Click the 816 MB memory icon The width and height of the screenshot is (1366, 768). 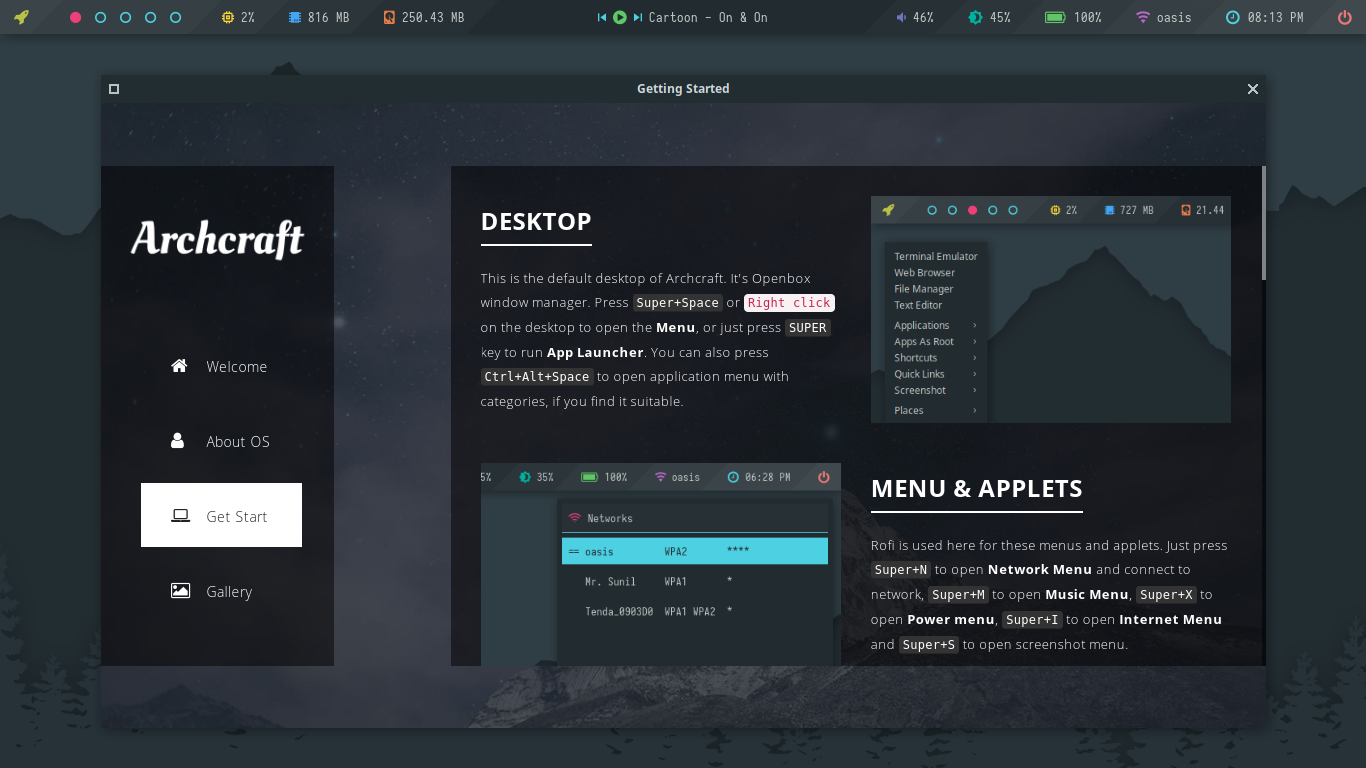(294, 17)
